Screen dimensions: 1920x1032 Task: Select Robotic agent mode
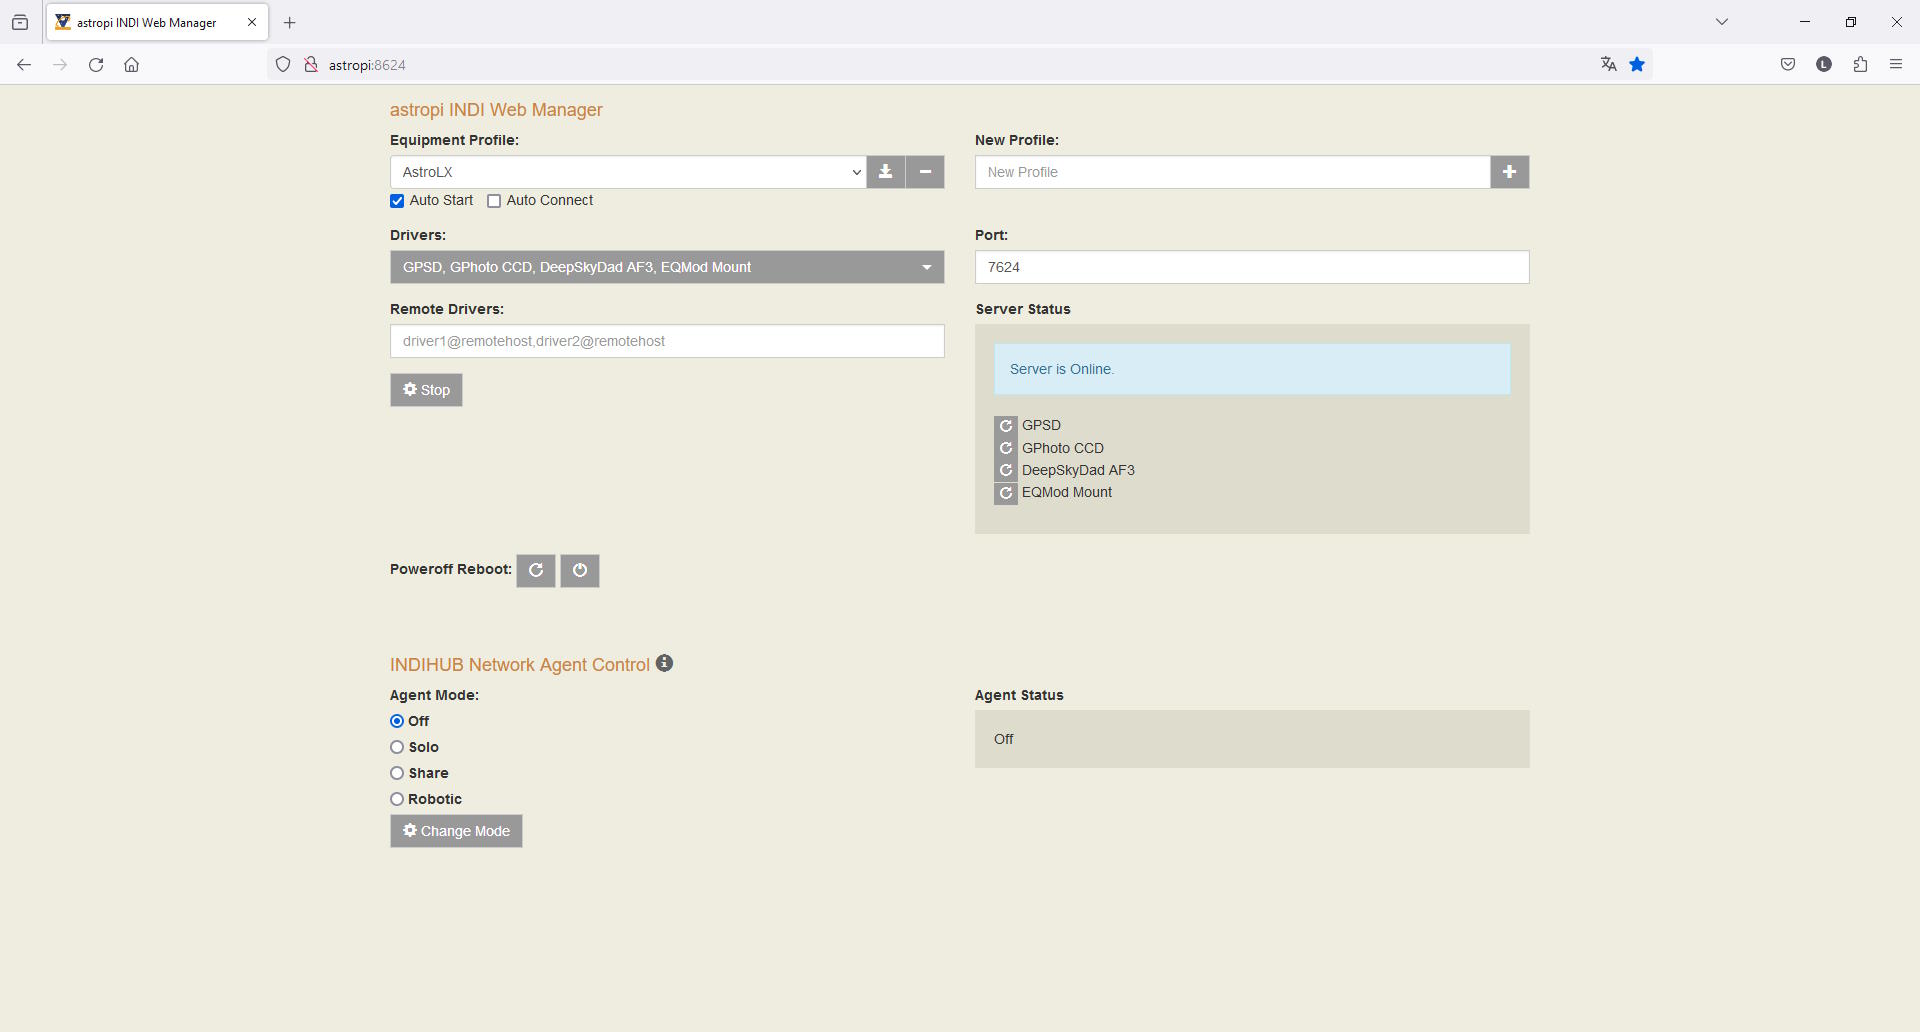(x=397, y=799)
